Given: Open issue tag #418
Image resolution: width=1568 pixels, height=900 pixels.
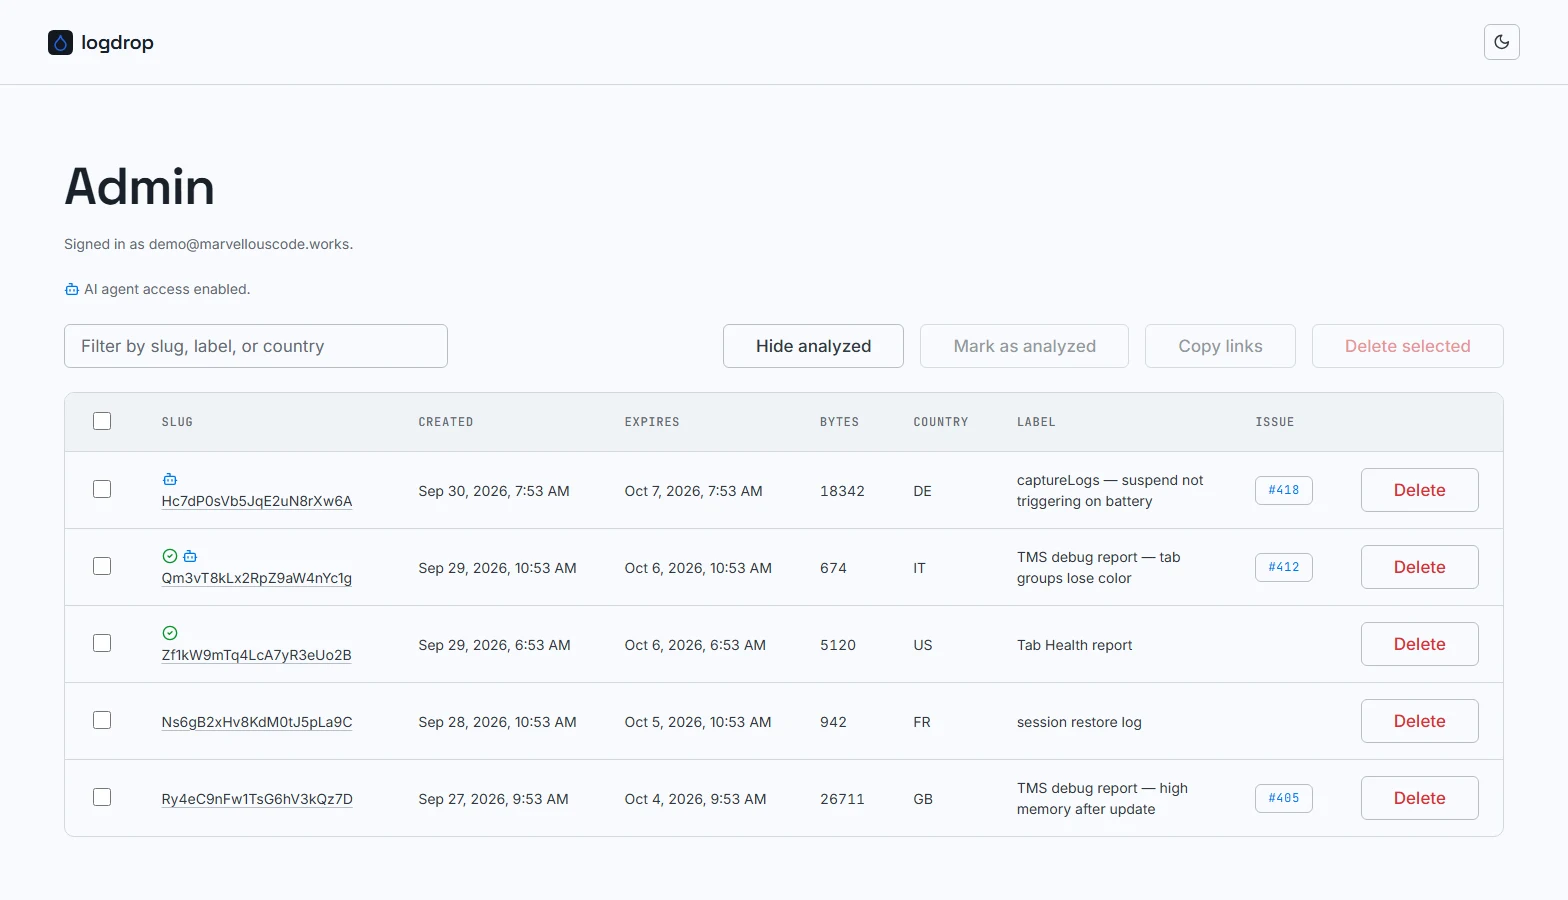Looking at the screenshot, I should pyautogui.click(x=1284, y=490).
